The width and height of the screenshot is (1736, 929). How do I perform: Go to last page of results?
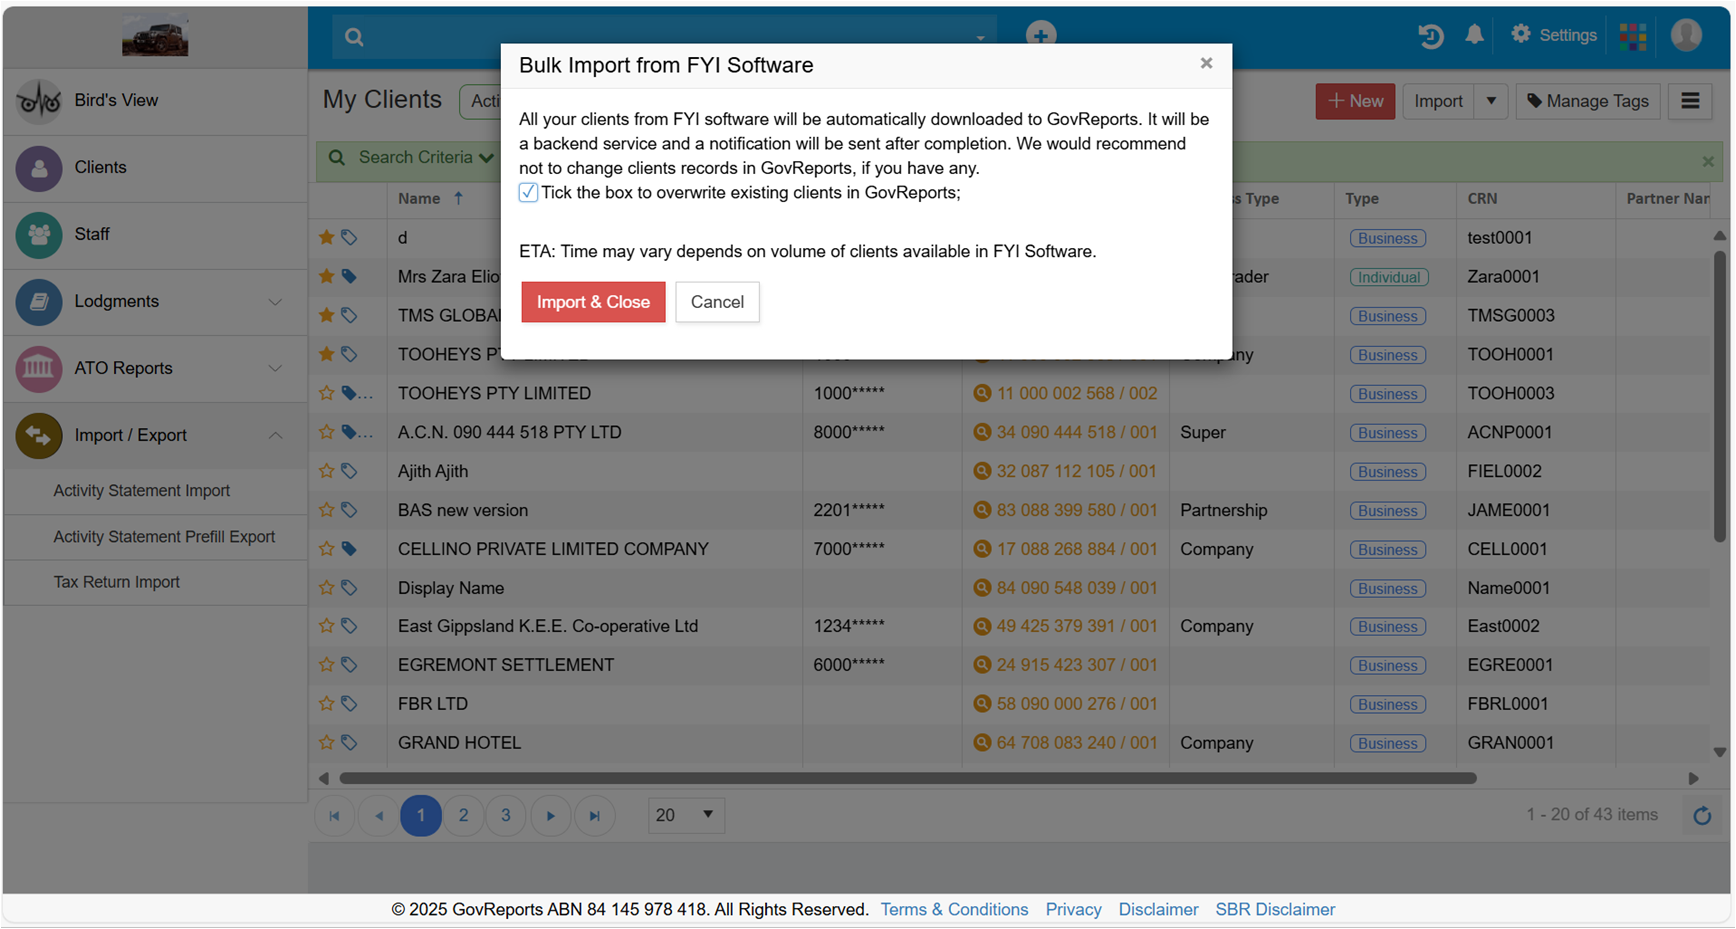(594, 816)
